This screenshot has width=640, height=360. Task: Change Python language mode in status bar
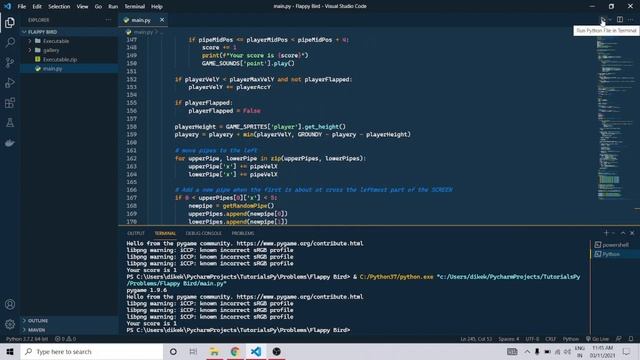pyautogui.click(x=571, y=339)
